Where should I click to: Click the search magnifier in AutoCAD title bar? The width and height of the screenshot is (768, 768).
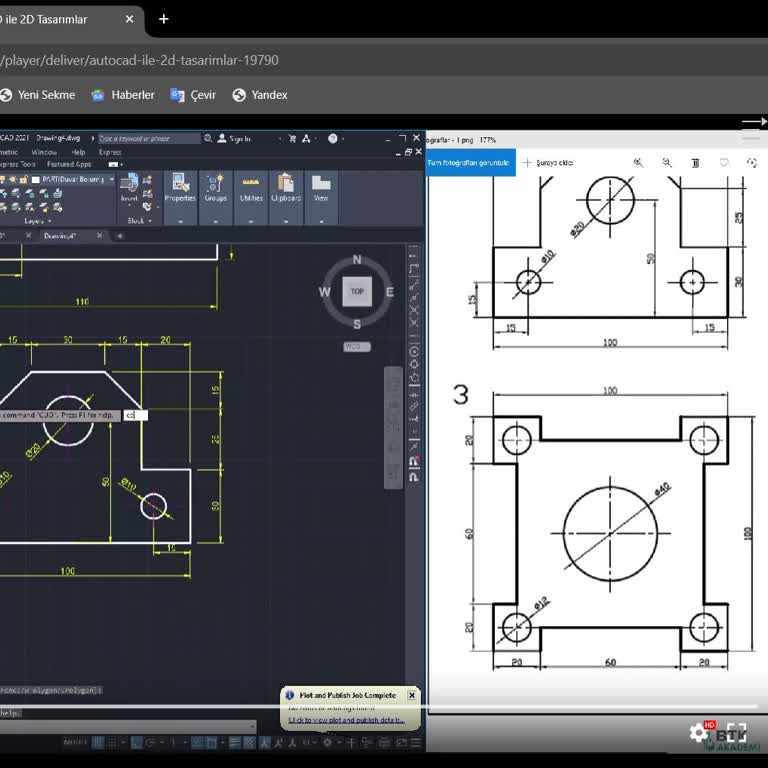208,139
